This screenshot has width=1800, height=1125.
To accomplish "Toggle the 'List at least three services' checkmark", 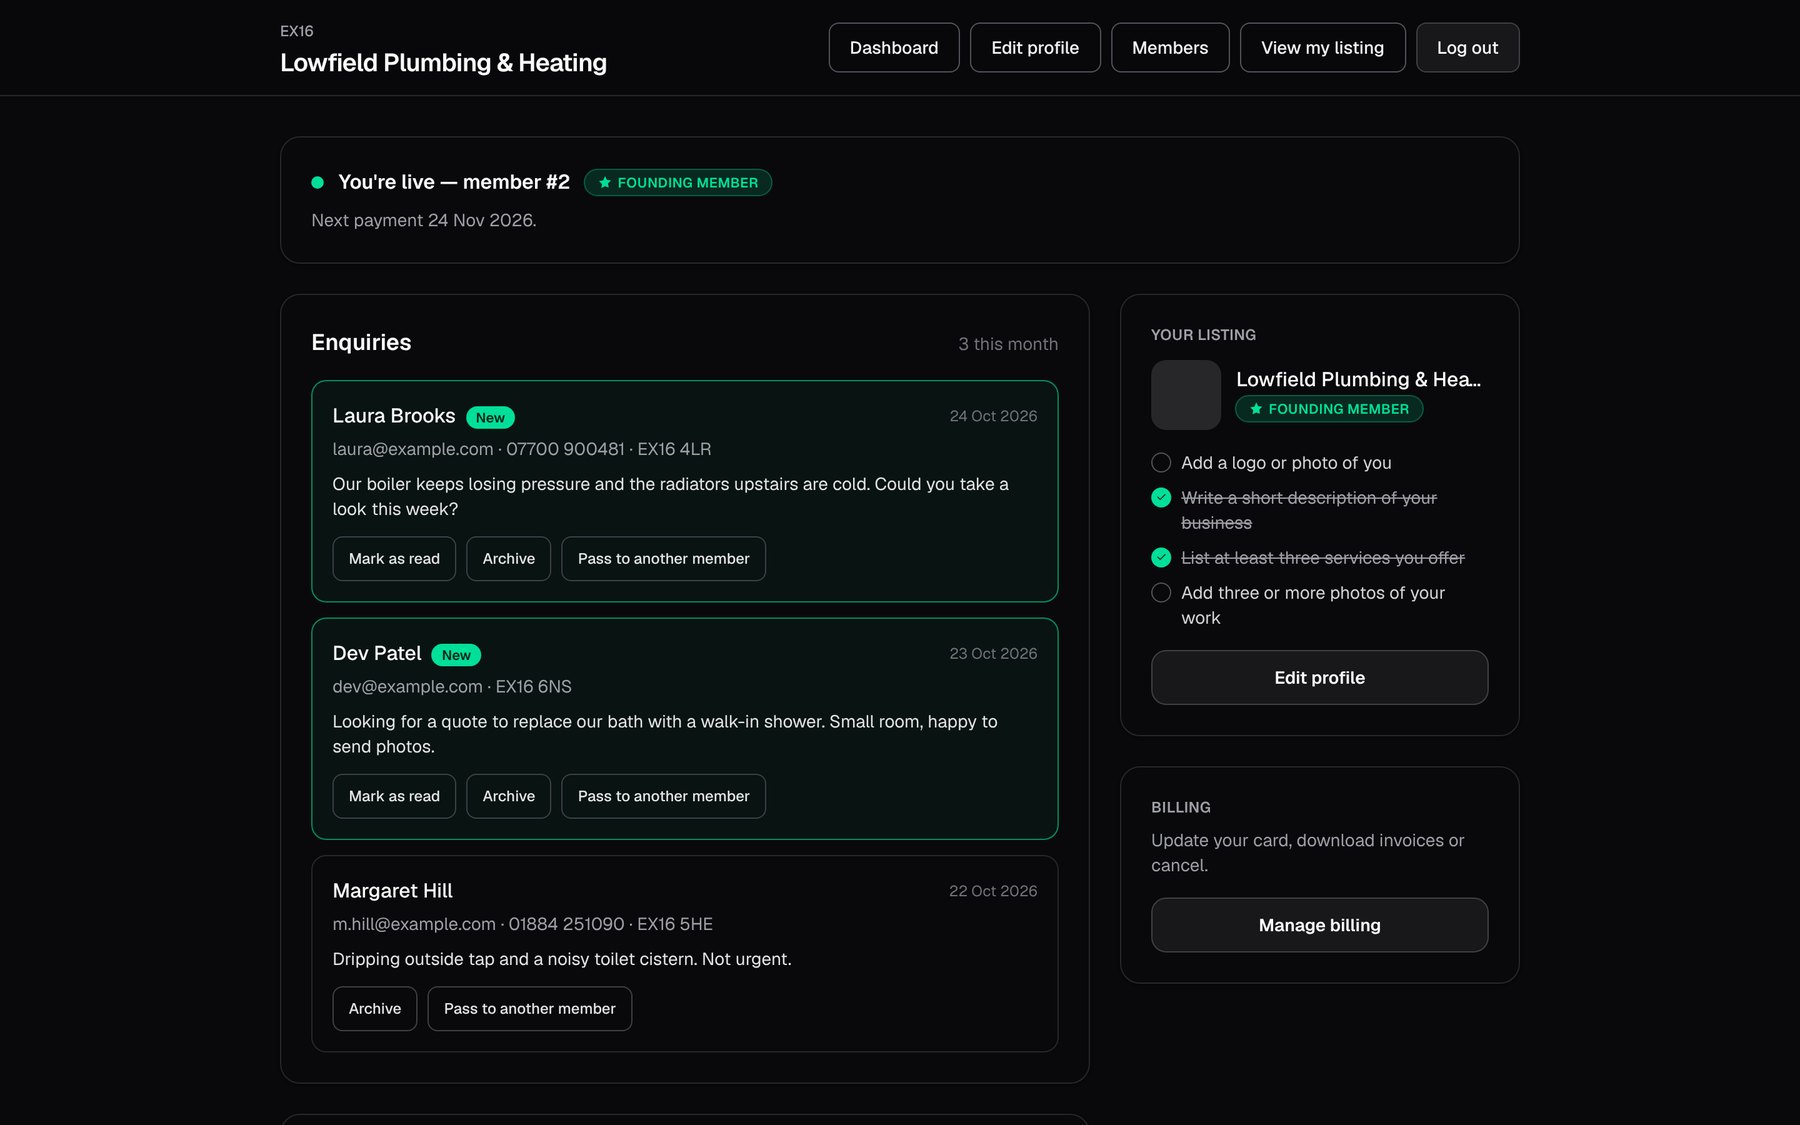I will tap(1161, 558).
